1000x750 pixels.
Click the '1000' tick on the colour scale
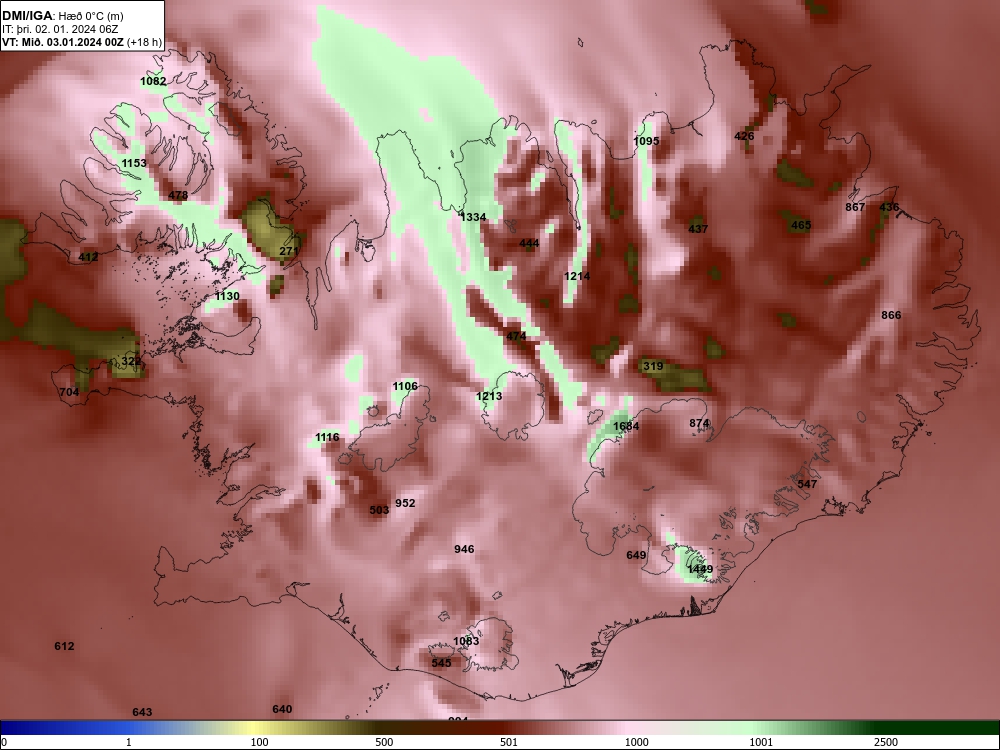[x=636, y=742]
